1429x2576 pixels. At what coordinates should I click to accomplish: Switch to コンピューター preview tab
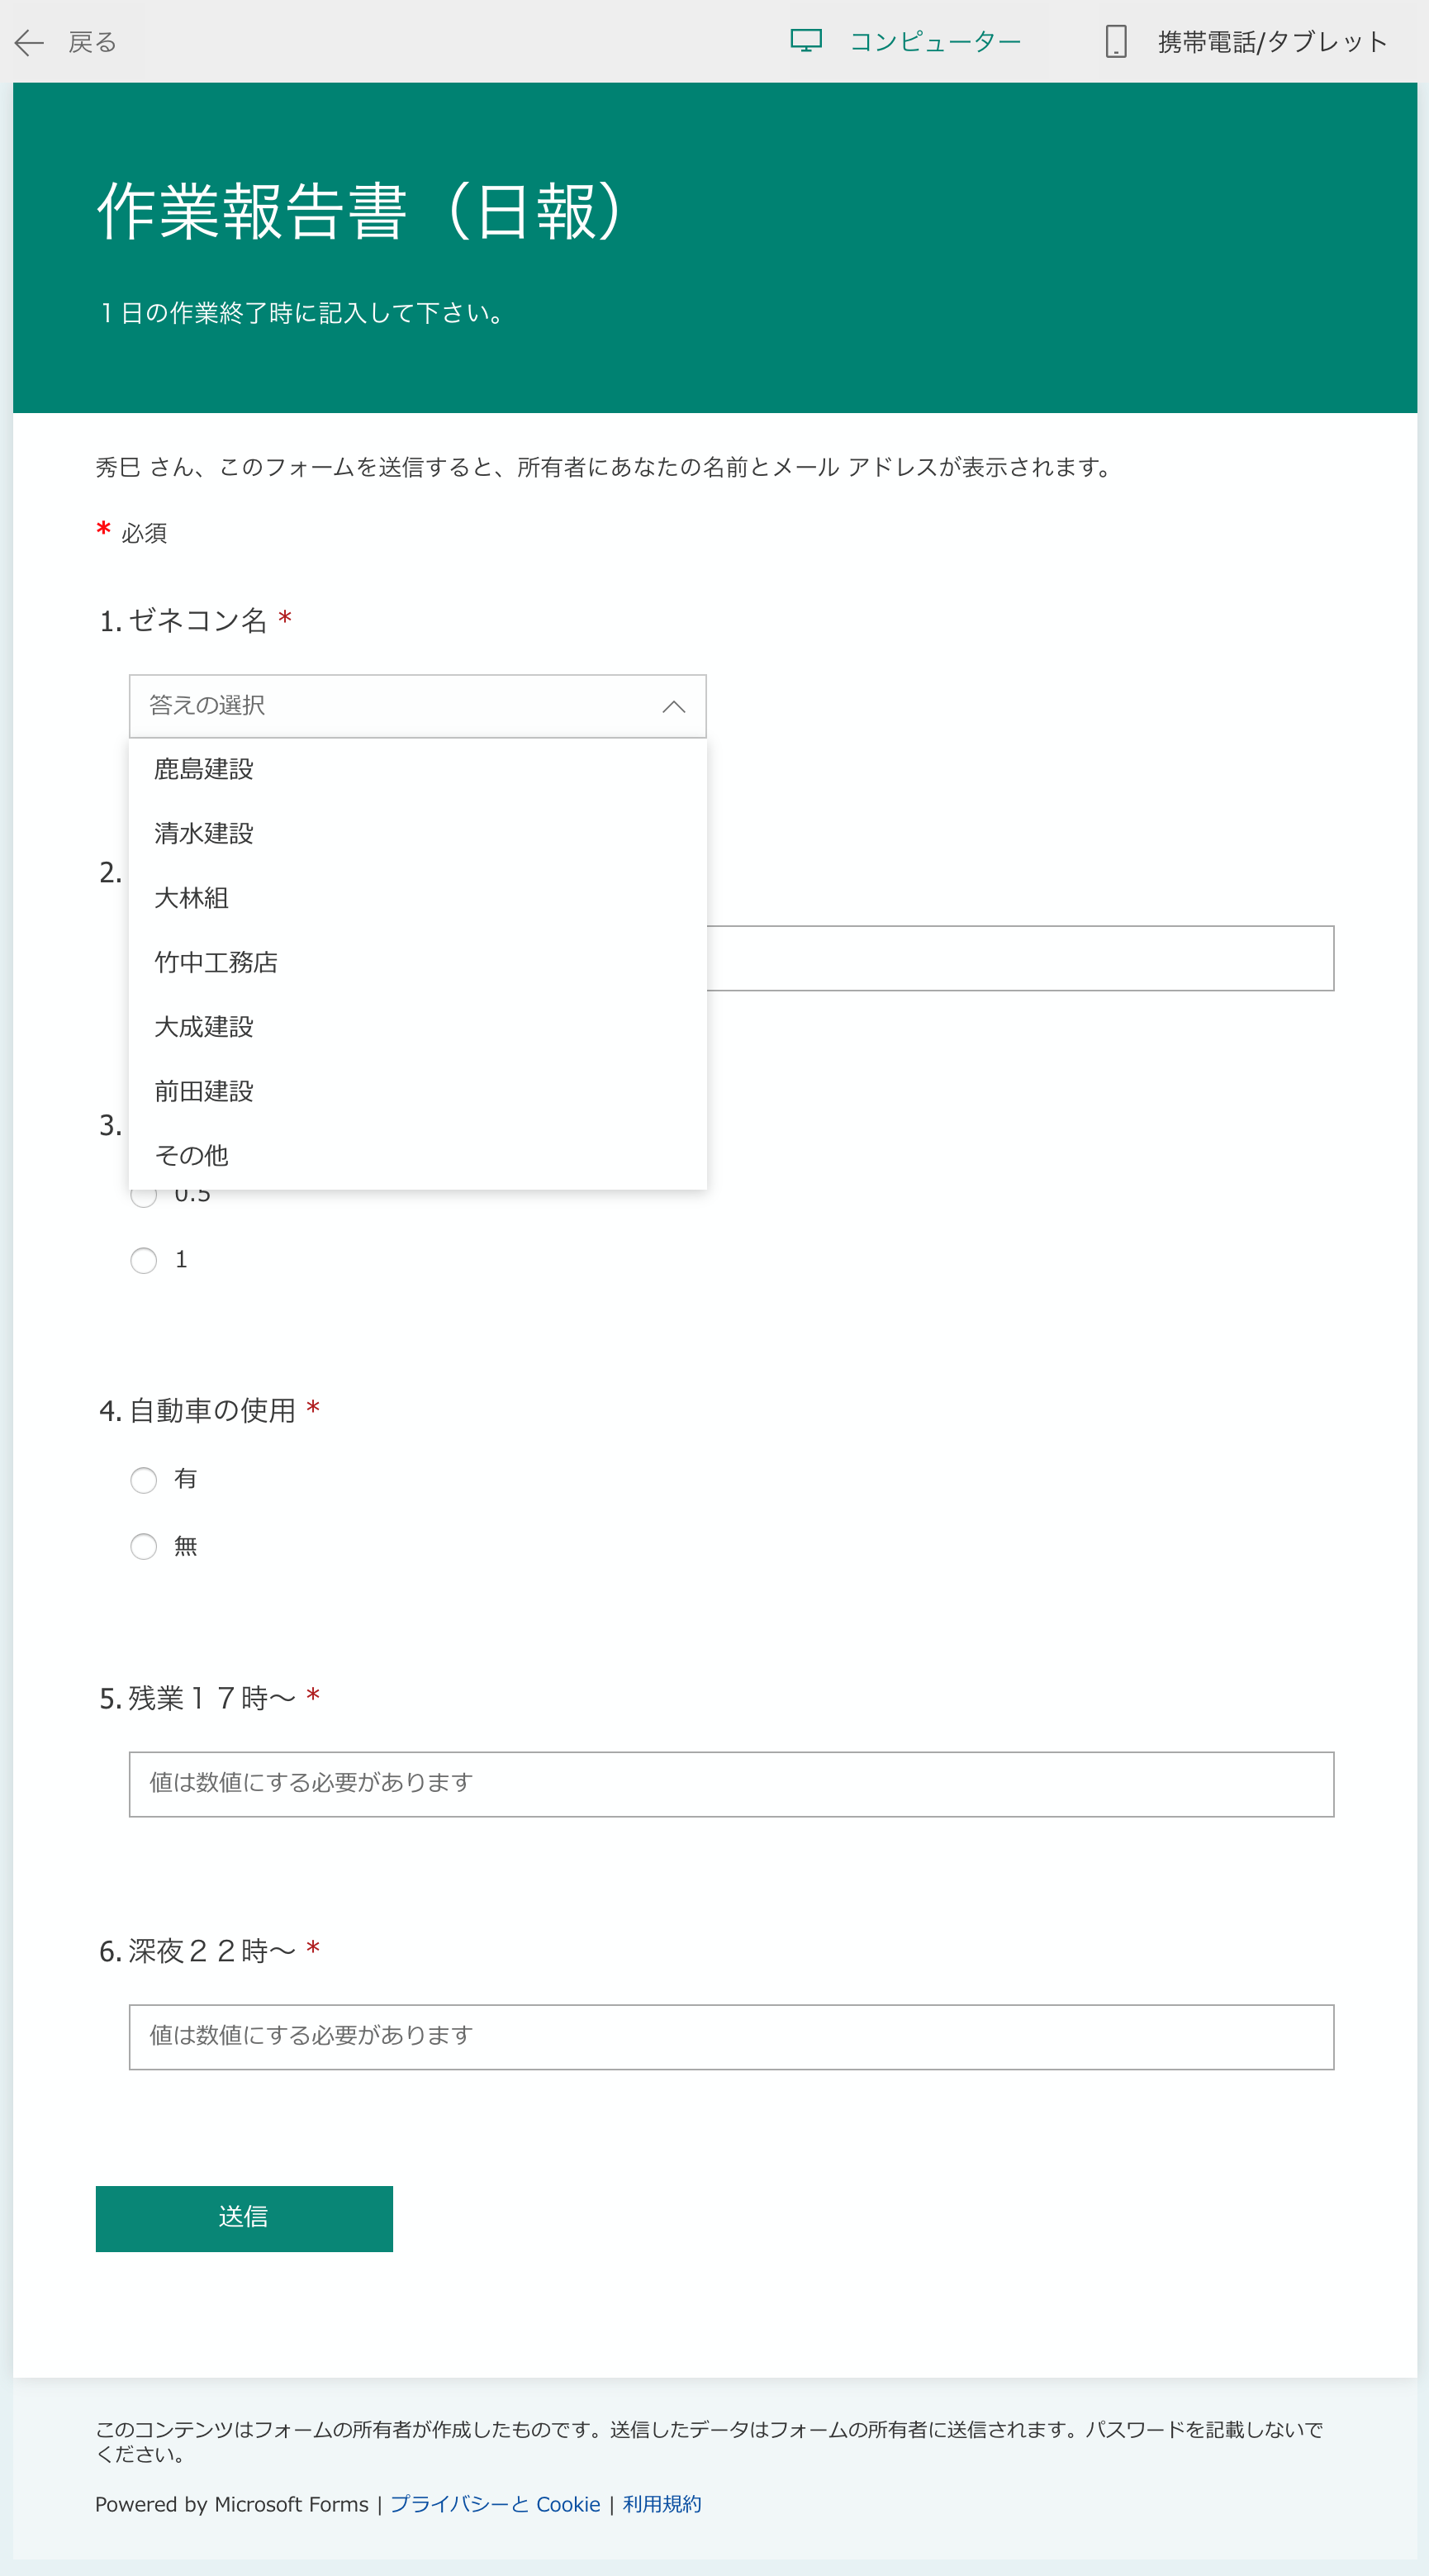934,42
